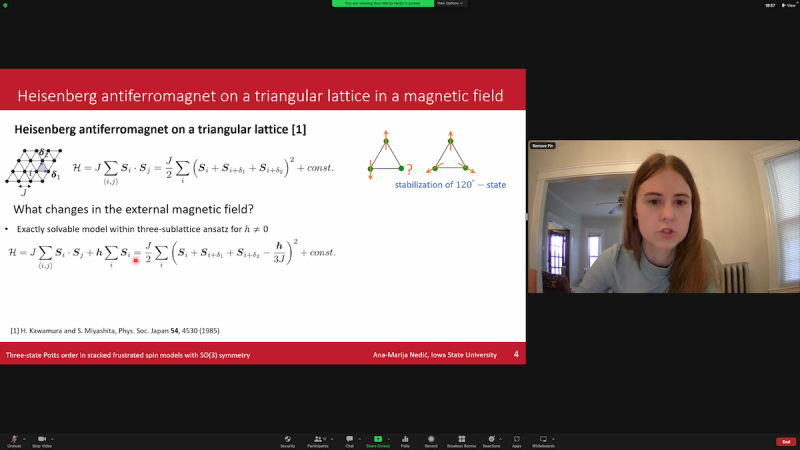Open Breakout Rooms
This screenshot has width=800, height=450.
(x=461, y=441)
